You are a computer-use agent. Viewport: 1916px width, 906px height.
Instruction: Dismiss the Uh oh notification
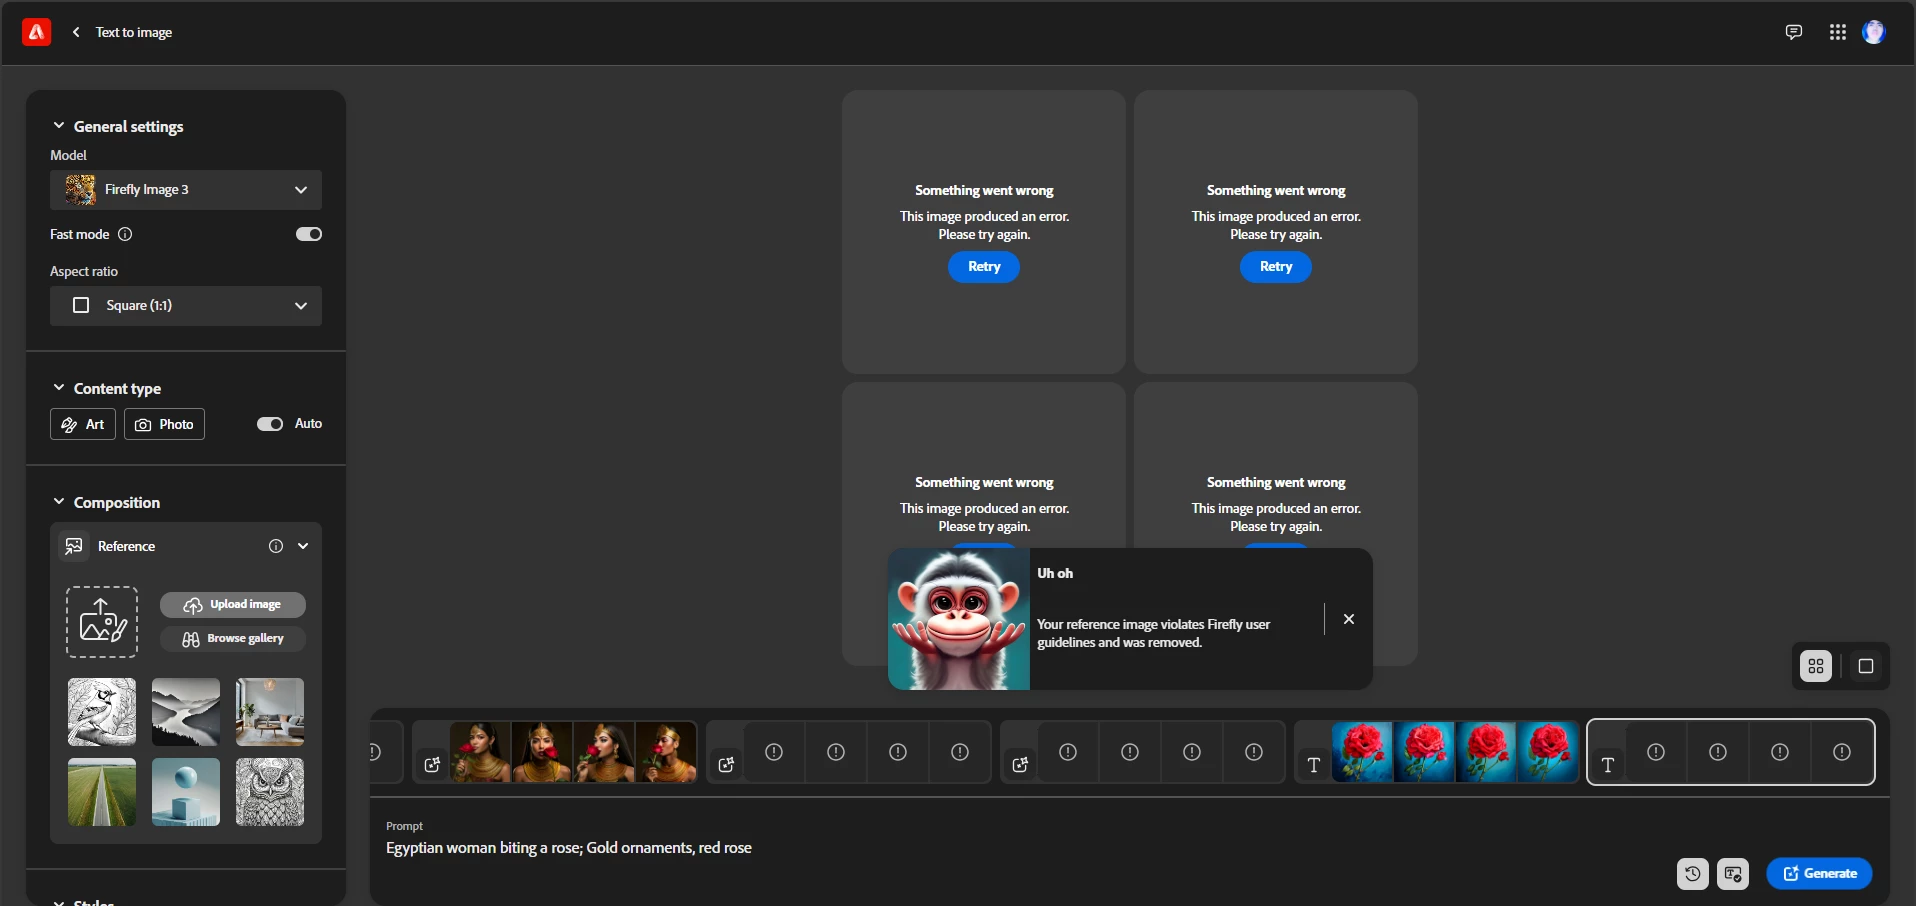[1349, 619]
